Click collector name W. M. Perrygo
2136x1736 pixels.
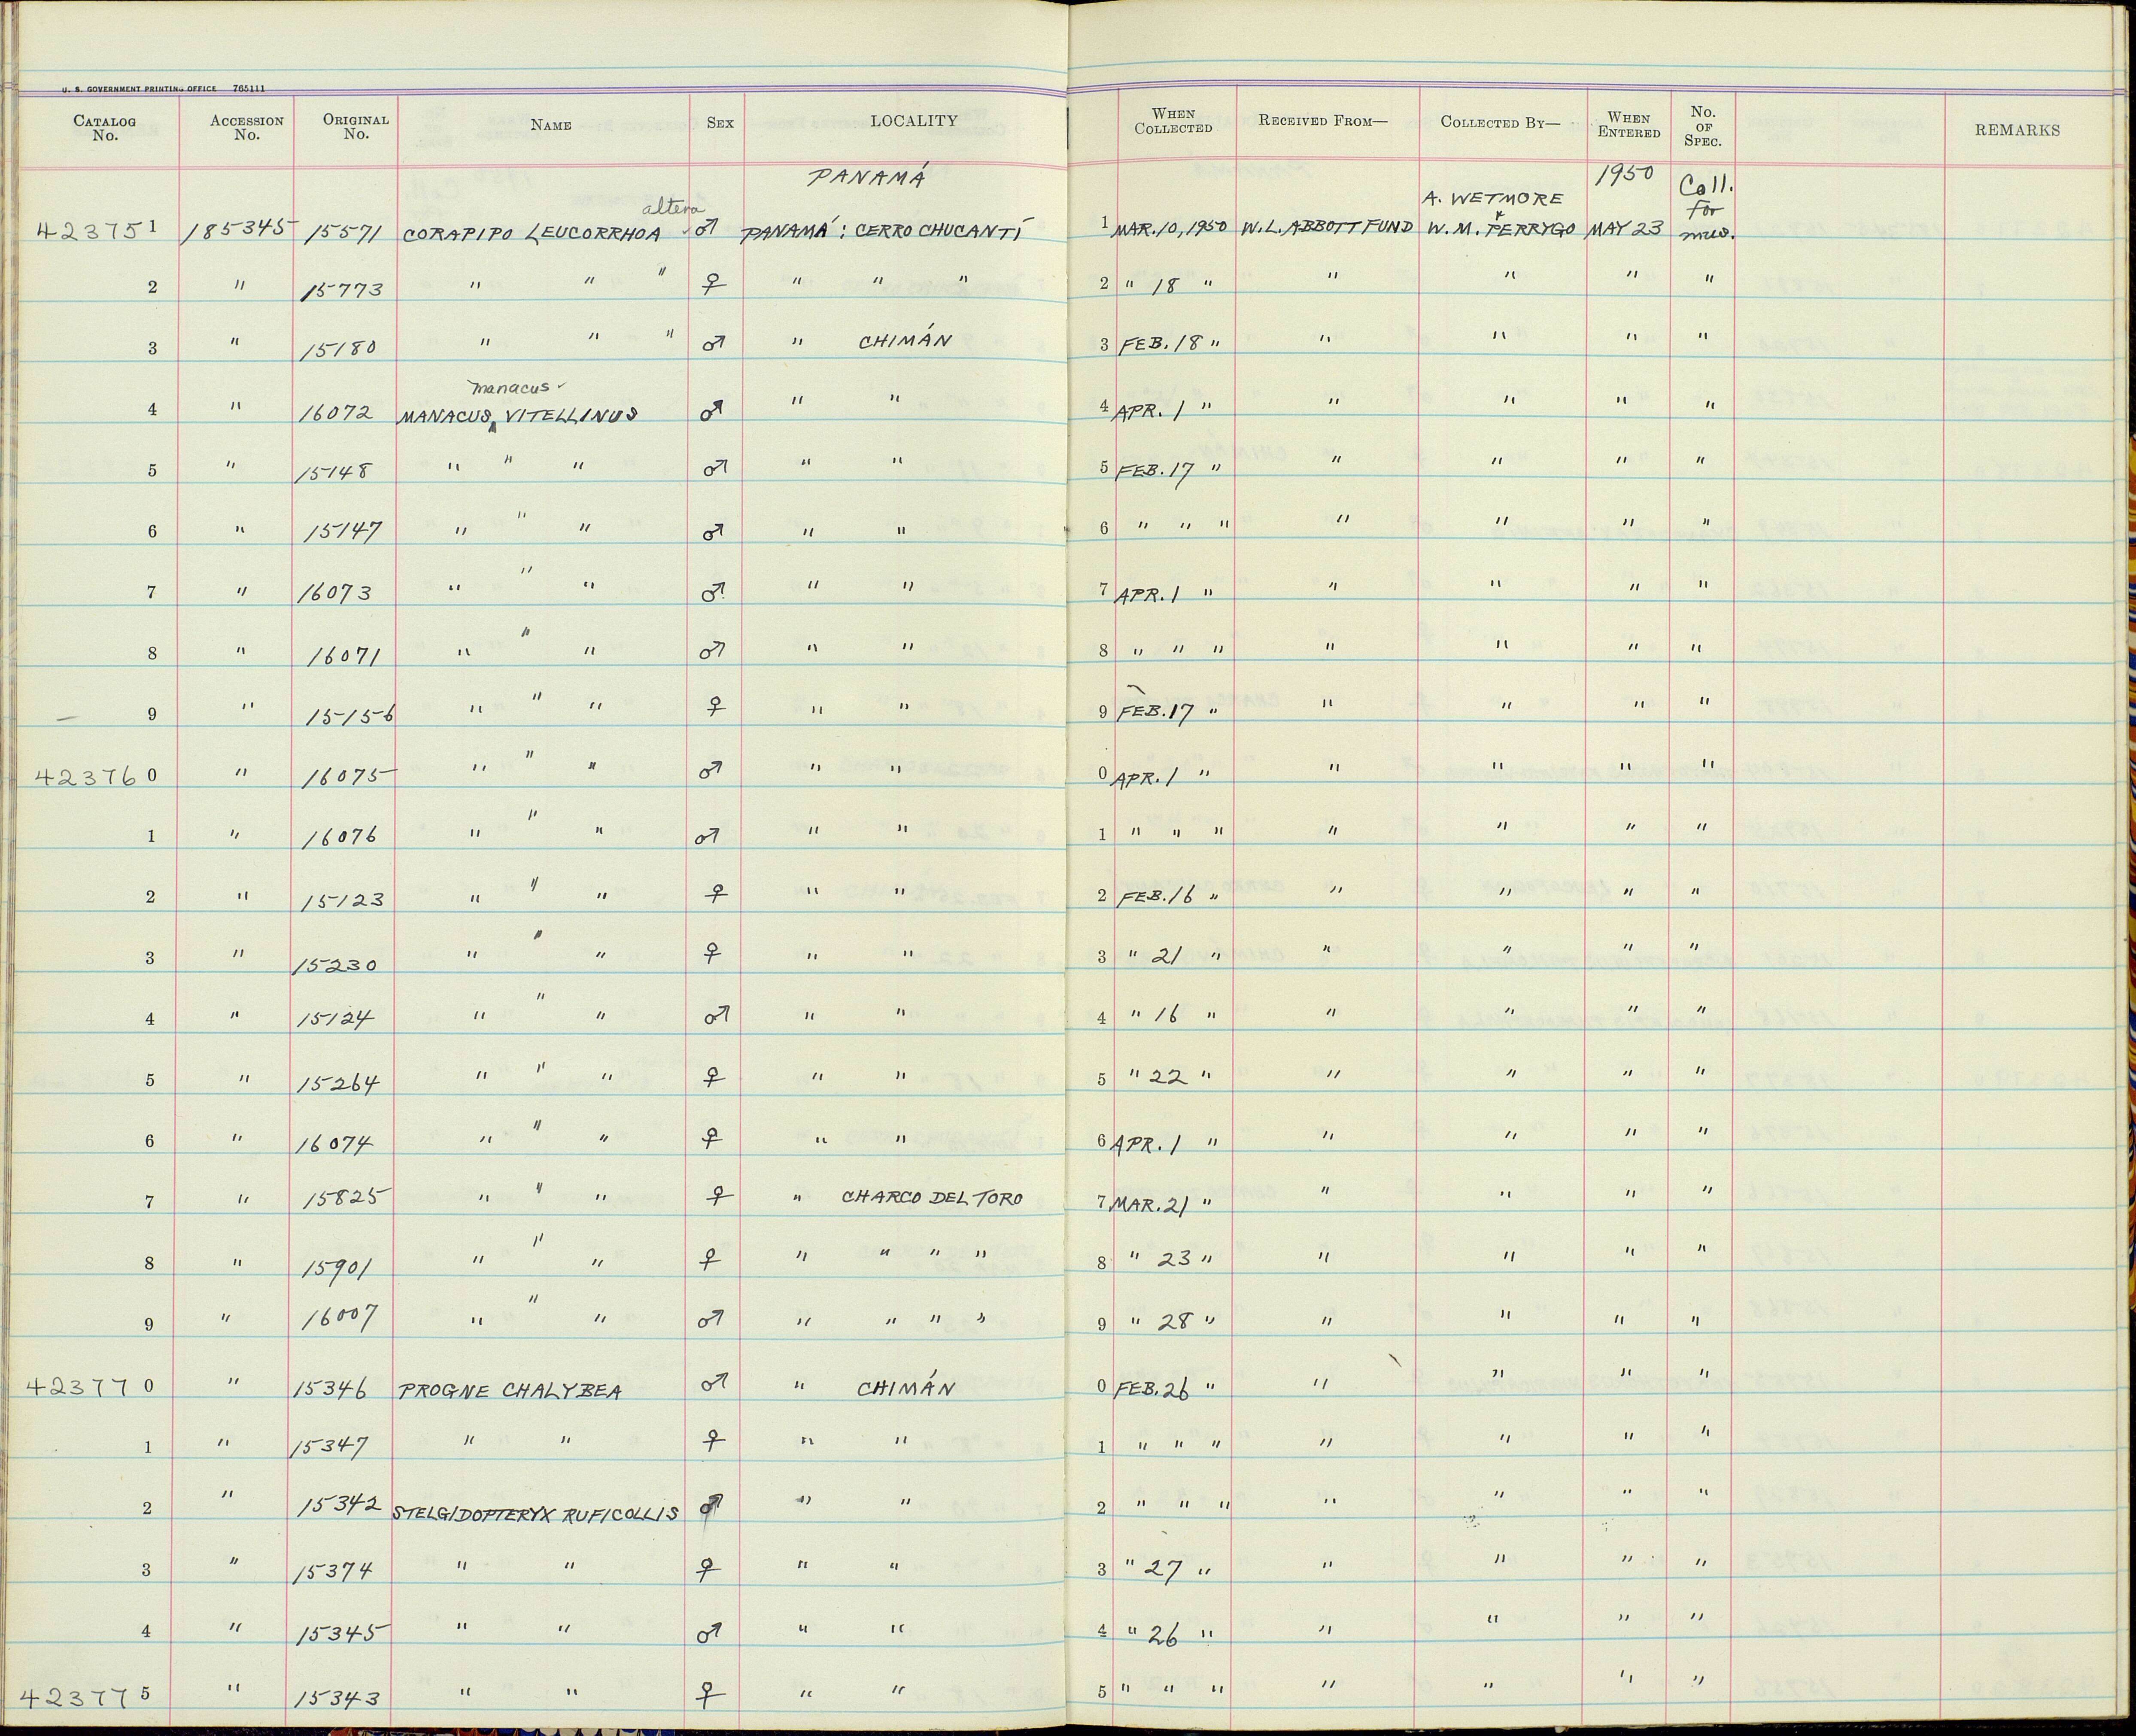1500,227
